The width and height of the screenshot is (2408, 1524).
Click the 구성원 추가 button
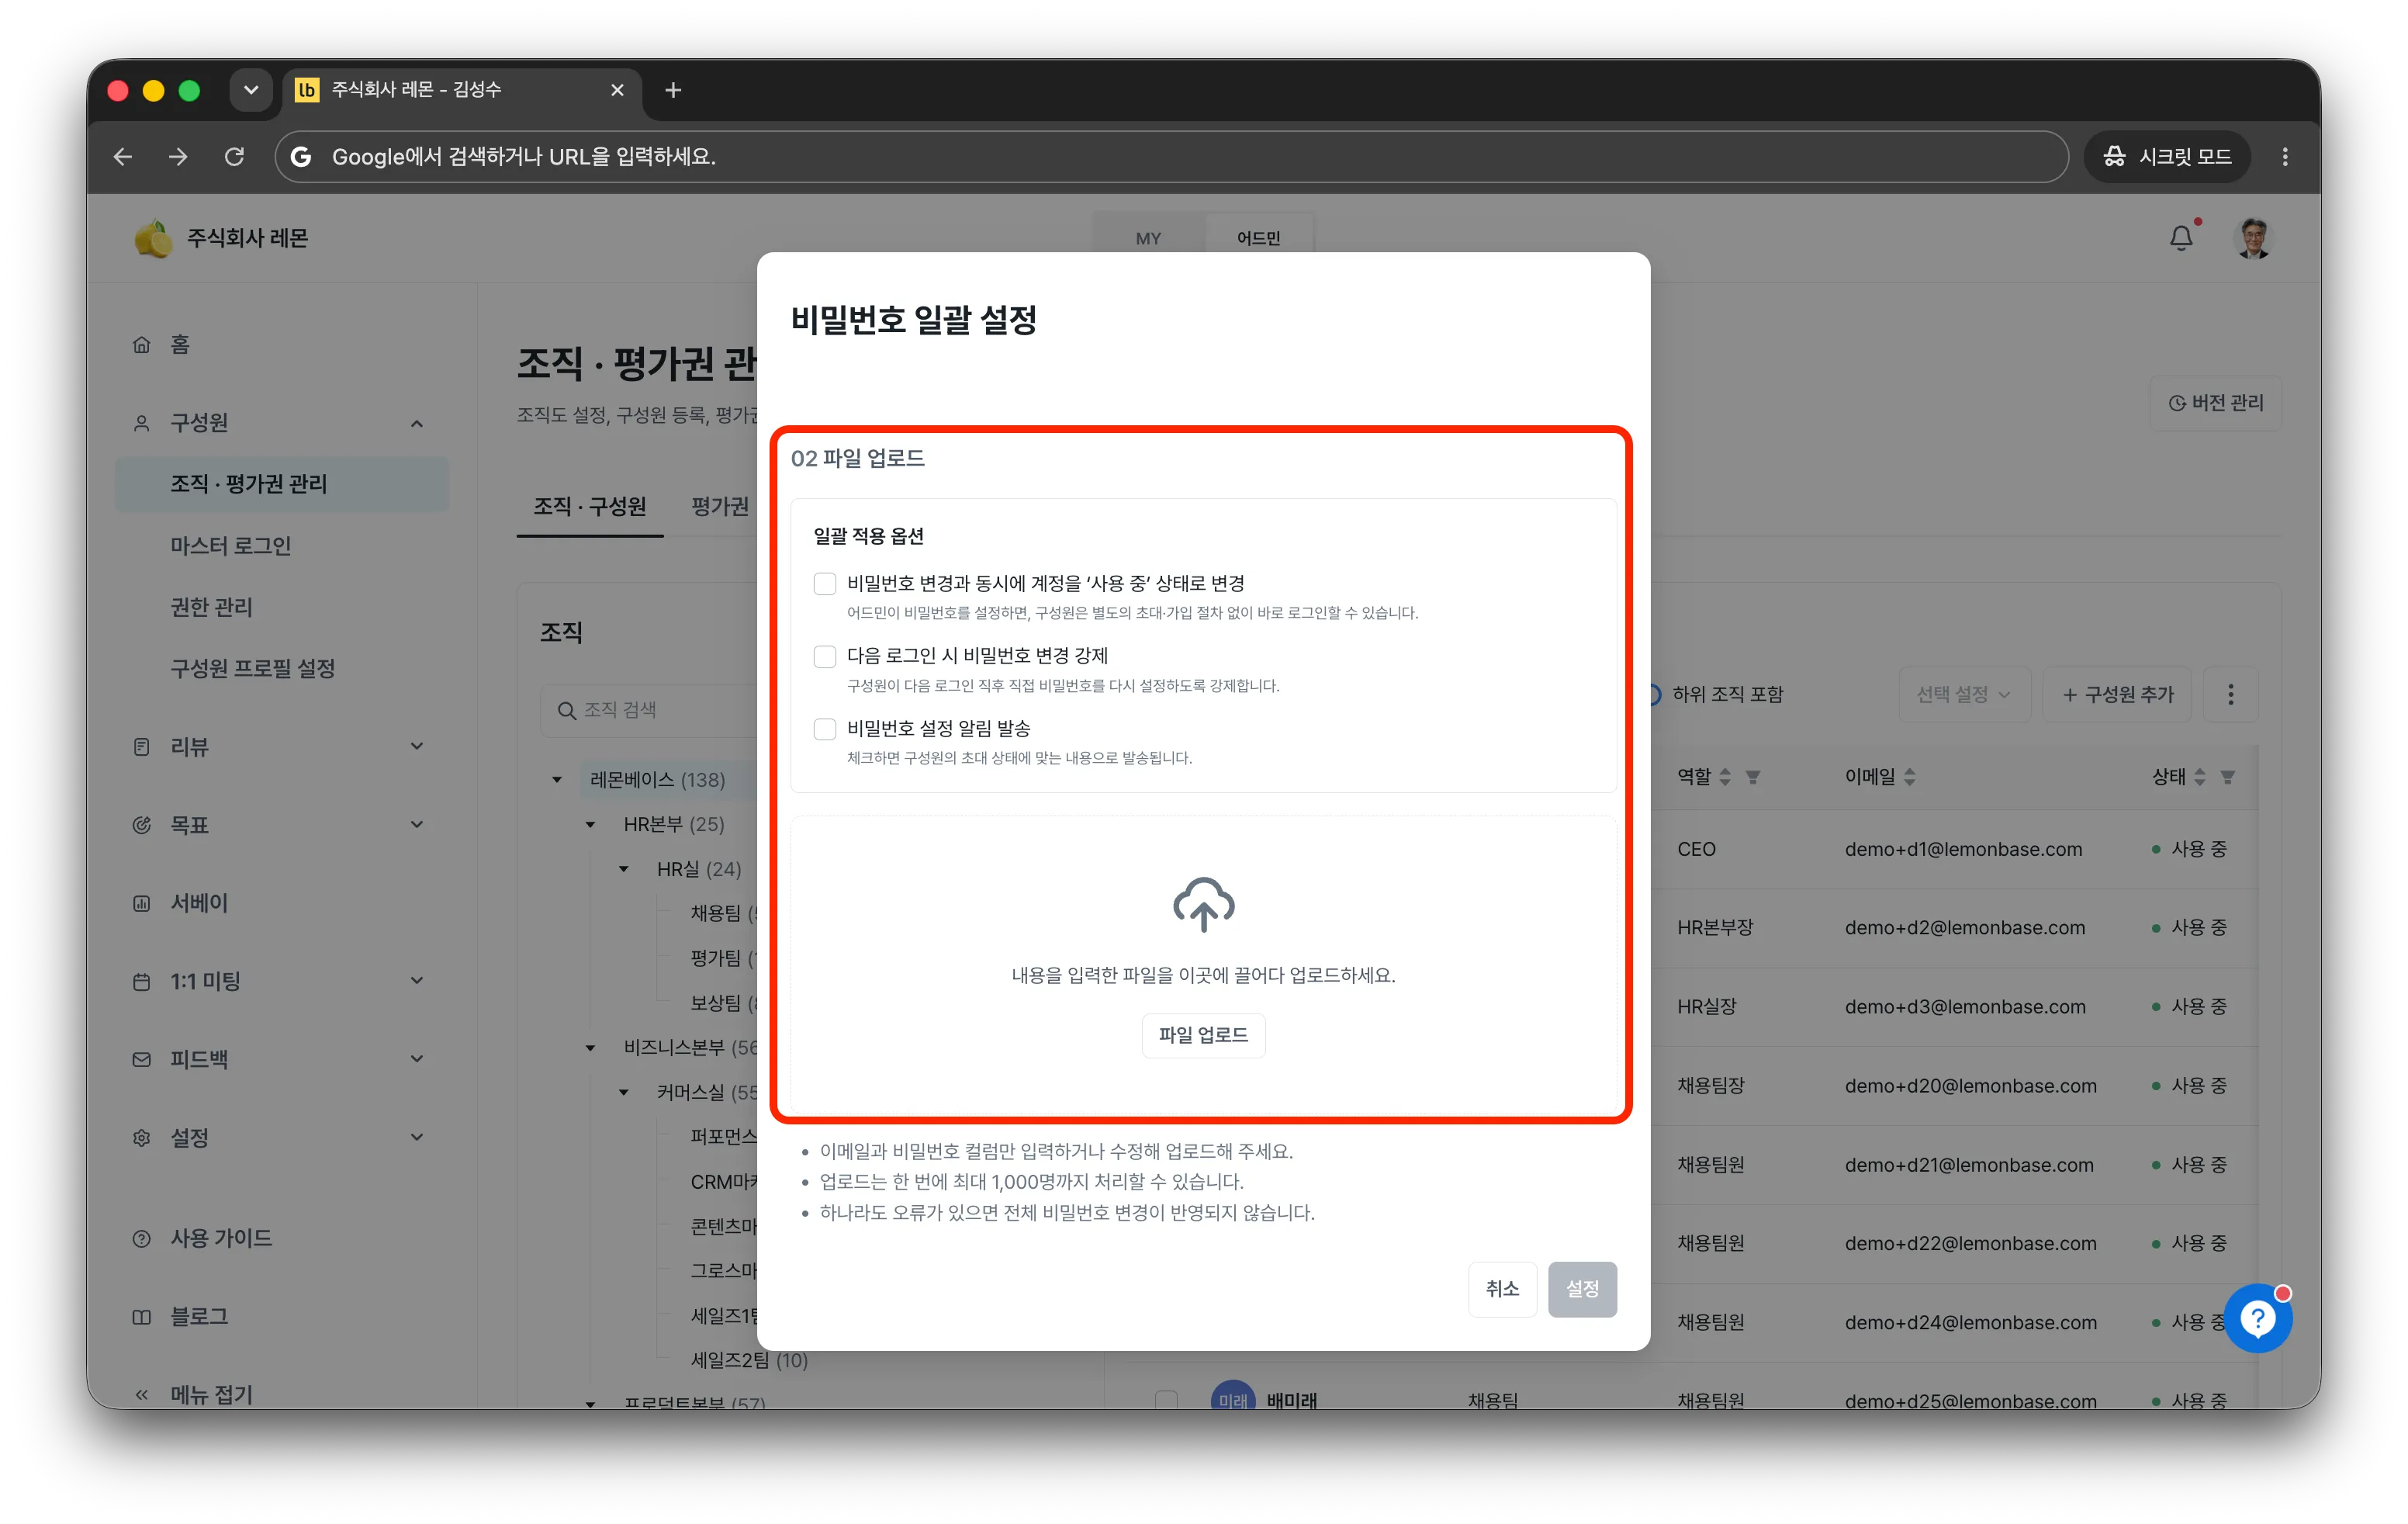[2116, 695]
